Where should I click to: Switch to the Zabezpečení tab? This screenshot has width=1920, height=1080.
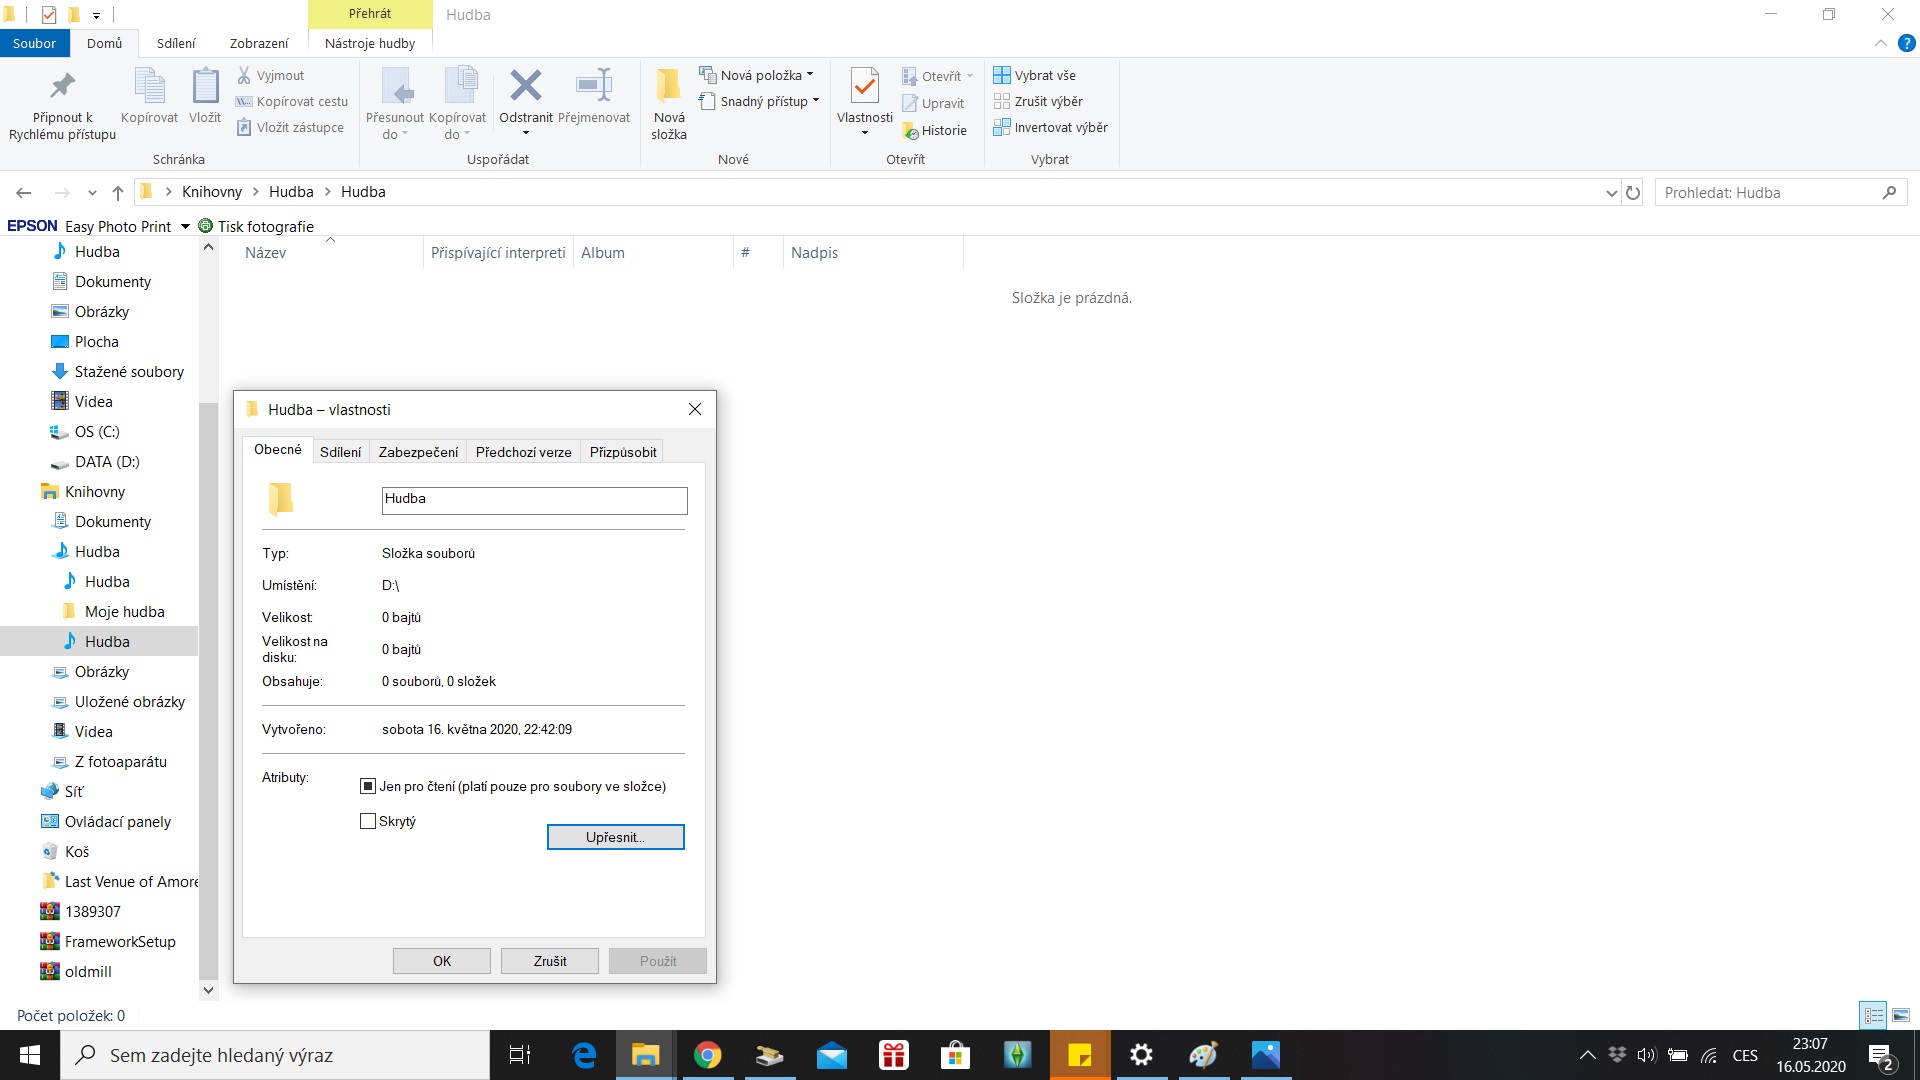coord(418,452)
